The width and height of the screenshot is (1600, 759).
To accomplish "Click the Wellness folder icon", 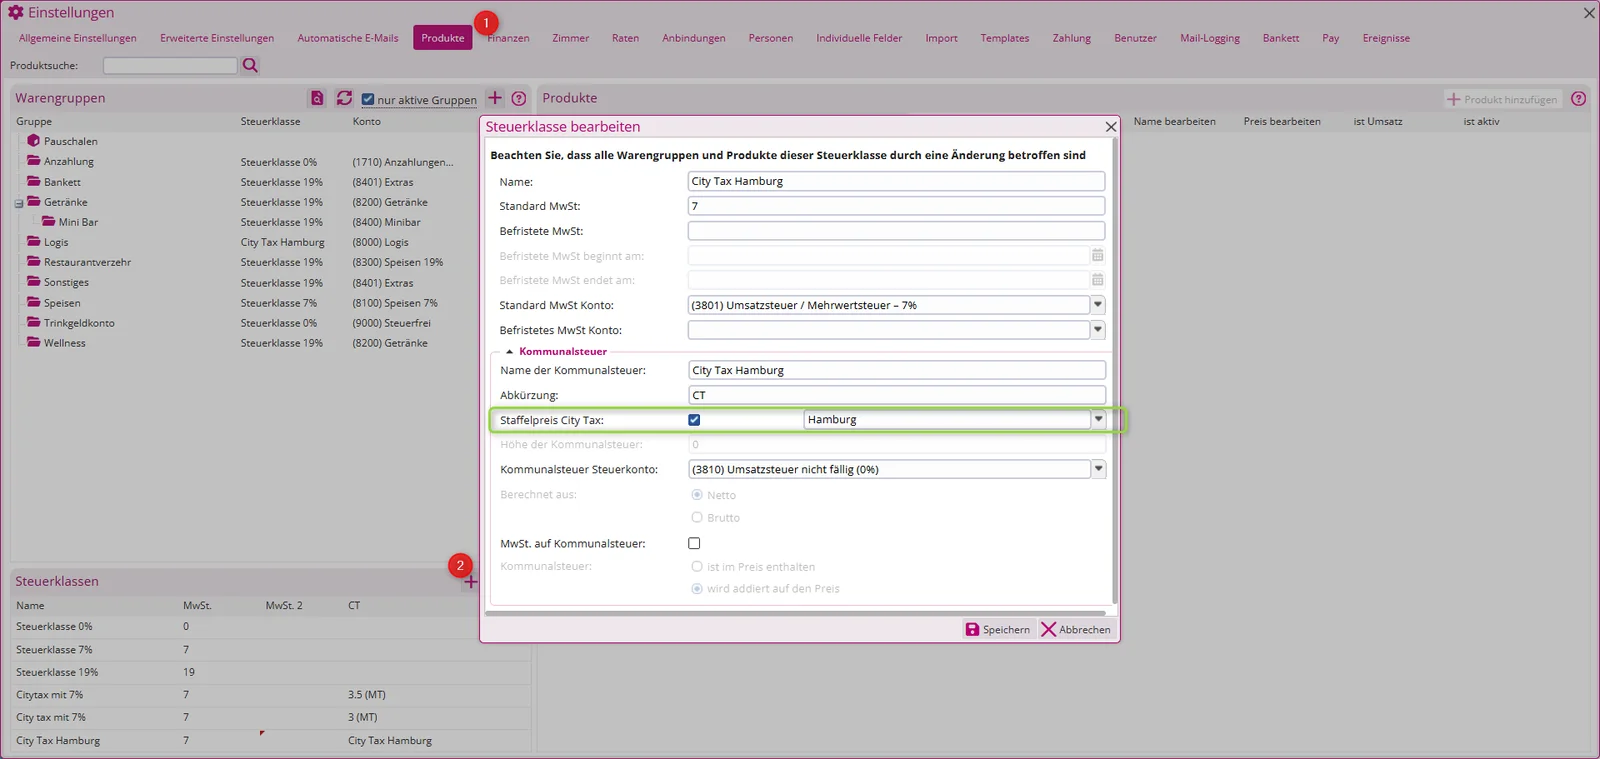I will coord(34,342).
